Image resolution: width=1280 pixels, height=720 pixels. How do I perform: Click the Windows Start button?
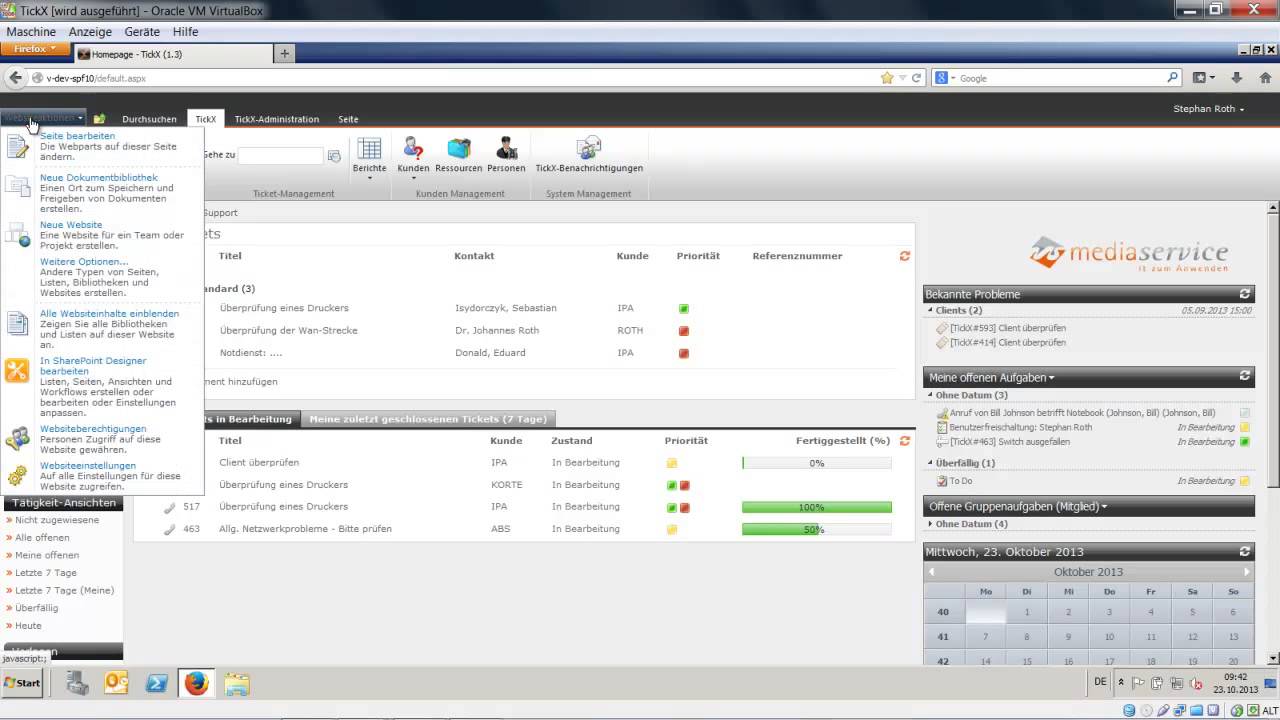[x=22, y=683]
